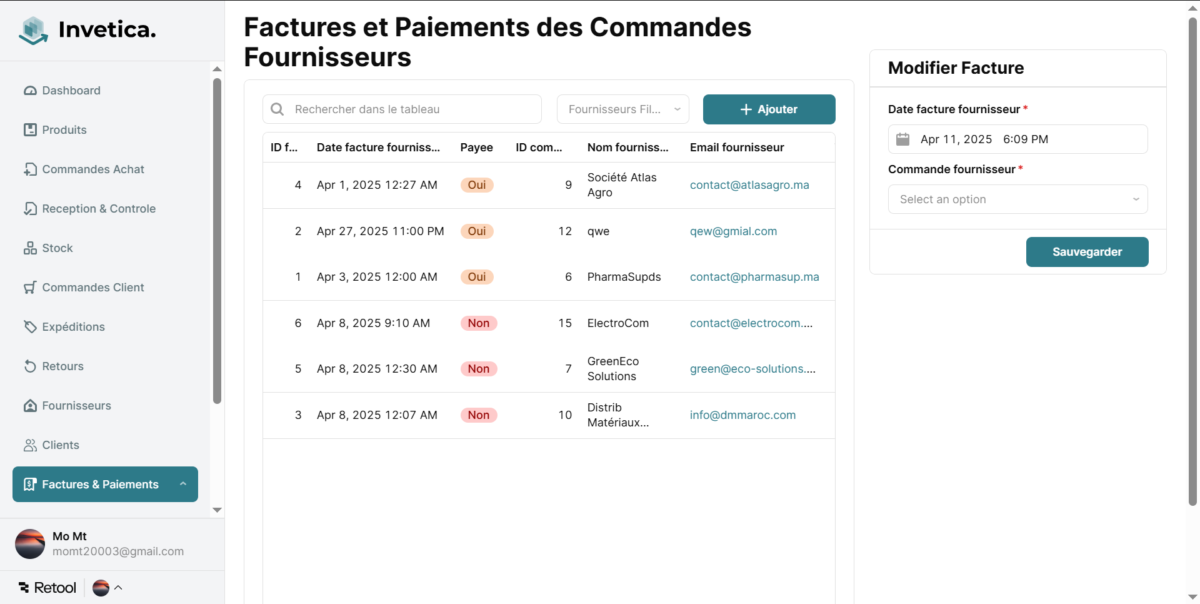Viewport: 1200px width, 604px height.
Task: Click the Commandes Client cart icon
Action: tap(30, 288)
